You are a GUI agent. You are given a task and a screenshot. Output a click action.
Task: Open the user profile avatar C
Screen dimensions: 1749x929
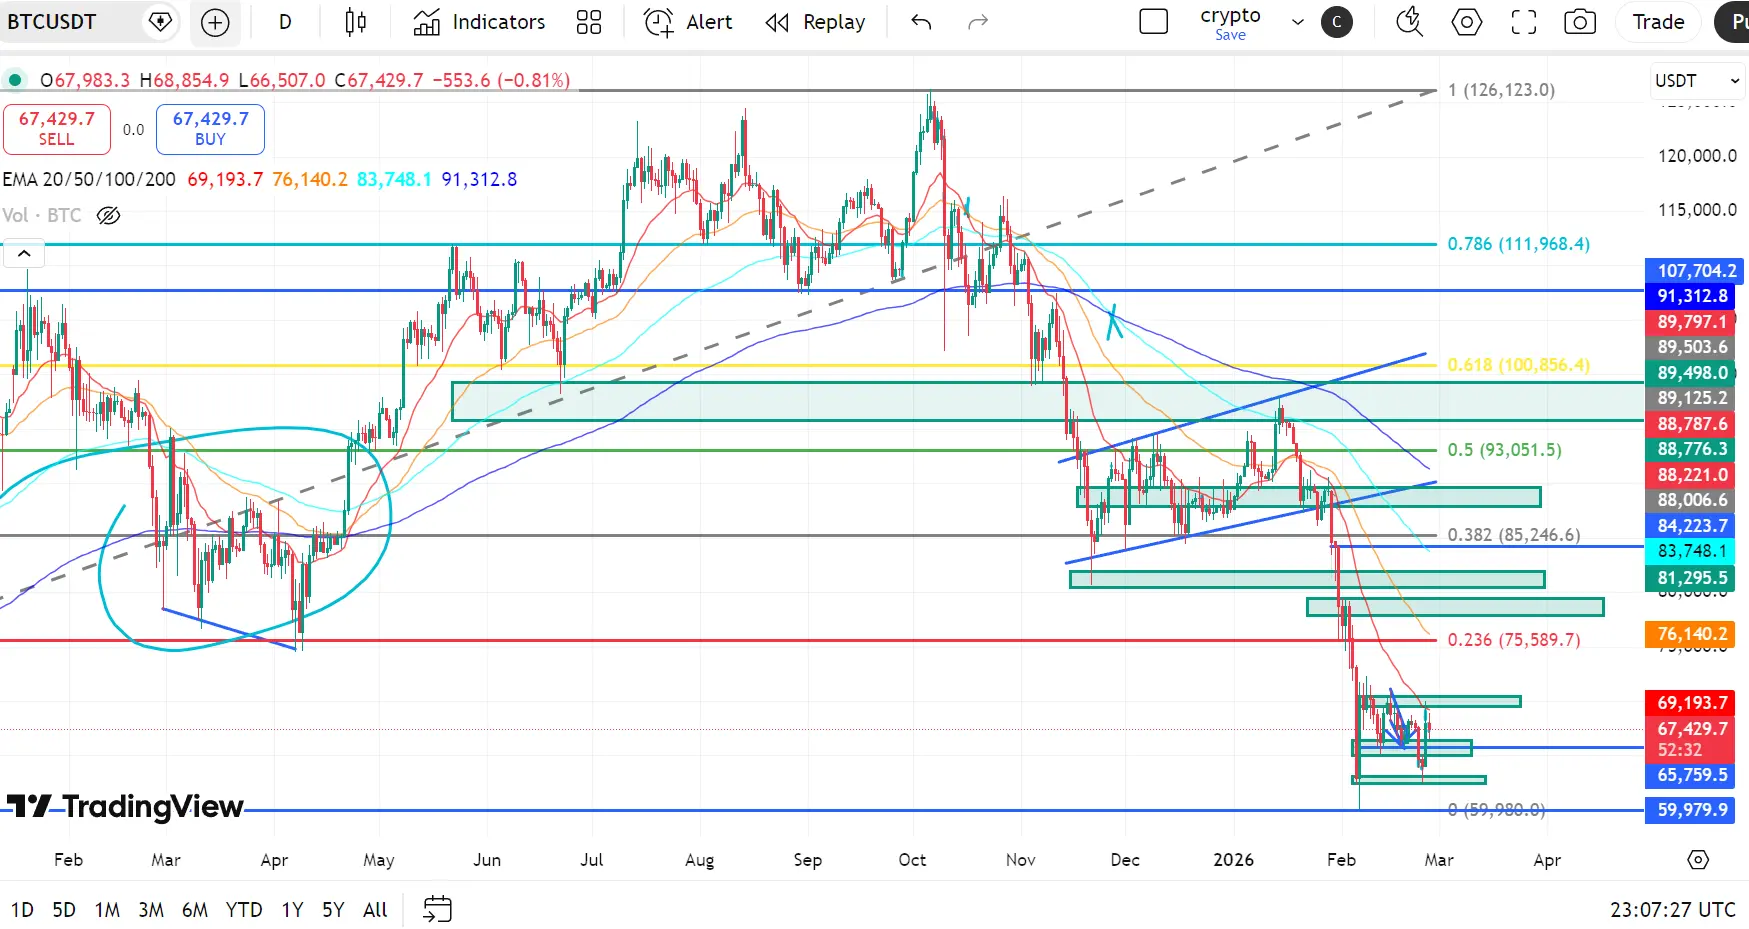[1337, 22]
